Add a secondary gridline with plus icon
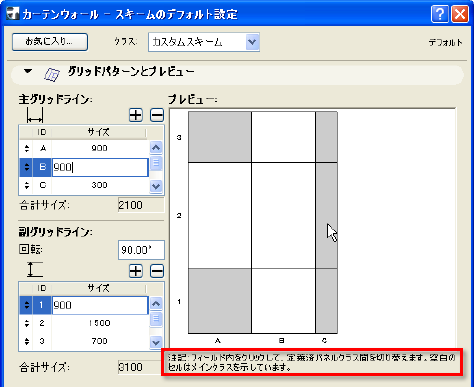 click(136, 271)
